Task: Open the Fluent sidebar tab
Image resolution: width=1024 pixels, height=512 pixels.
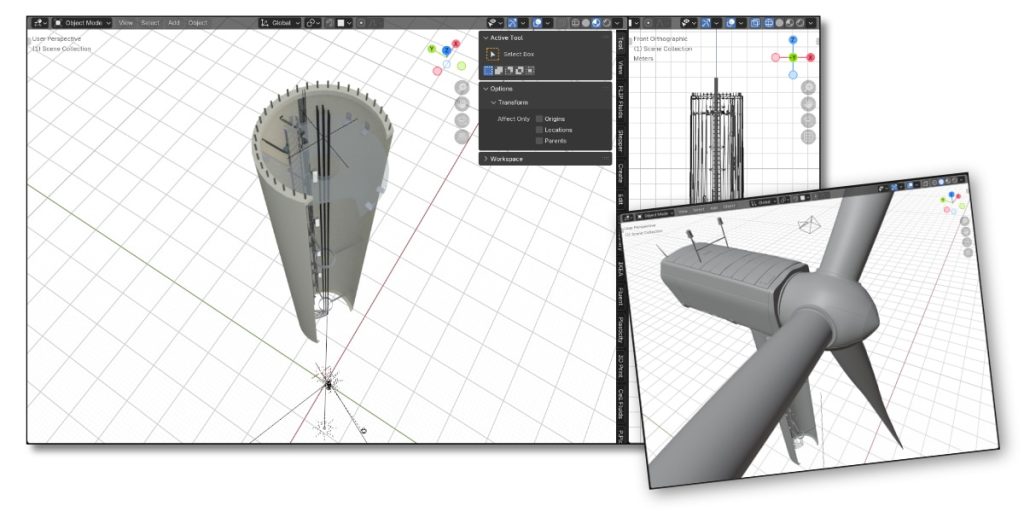Action: (620, 297)
